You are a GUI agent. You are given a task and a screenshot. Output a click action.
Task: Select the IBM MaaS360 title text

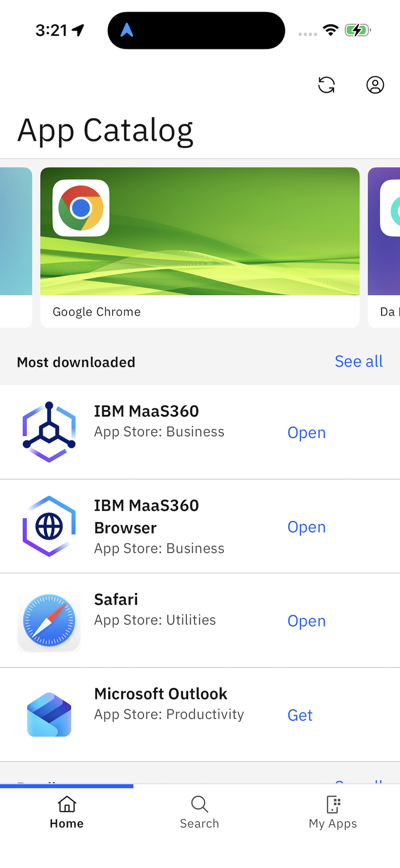[x=146, y=411]
